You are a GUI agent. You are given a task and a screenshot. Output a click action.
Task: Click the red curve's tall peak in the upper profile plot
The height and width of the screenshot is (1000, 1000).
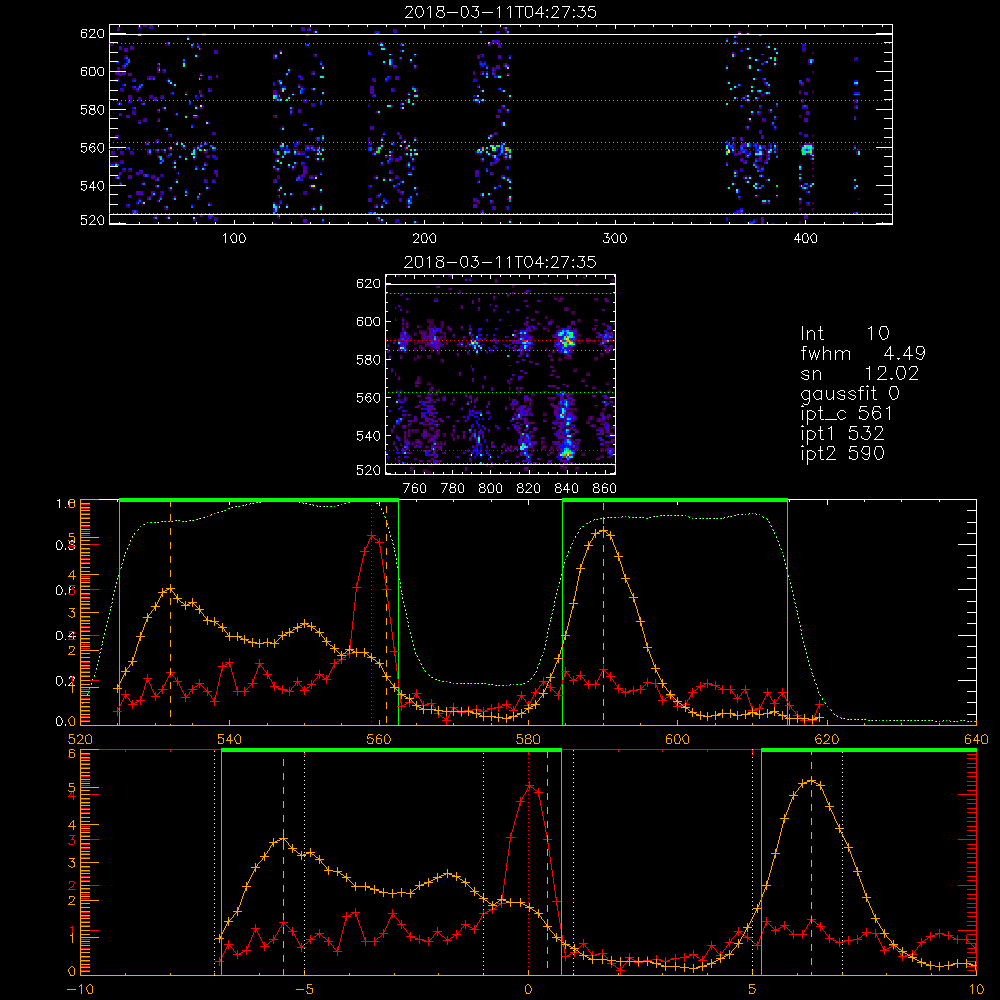pos(372,534)
